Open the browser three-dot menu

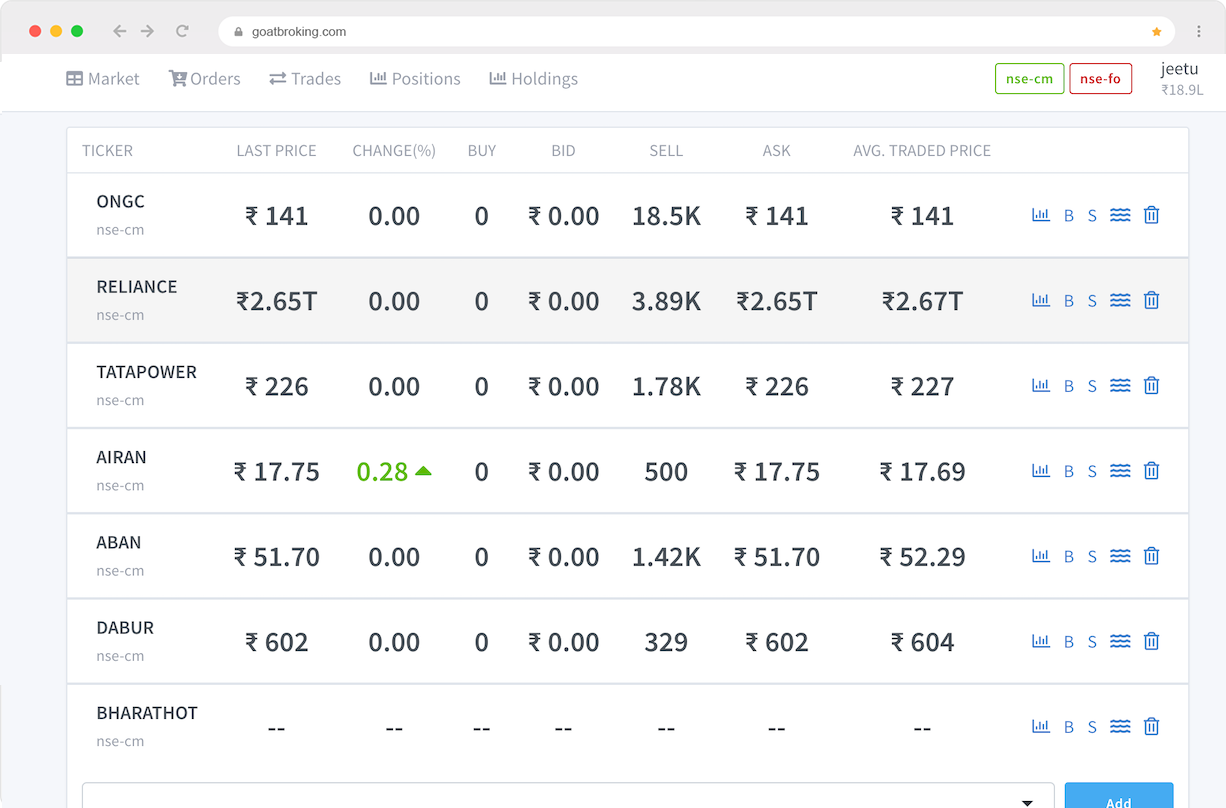tap(1198, 32)
